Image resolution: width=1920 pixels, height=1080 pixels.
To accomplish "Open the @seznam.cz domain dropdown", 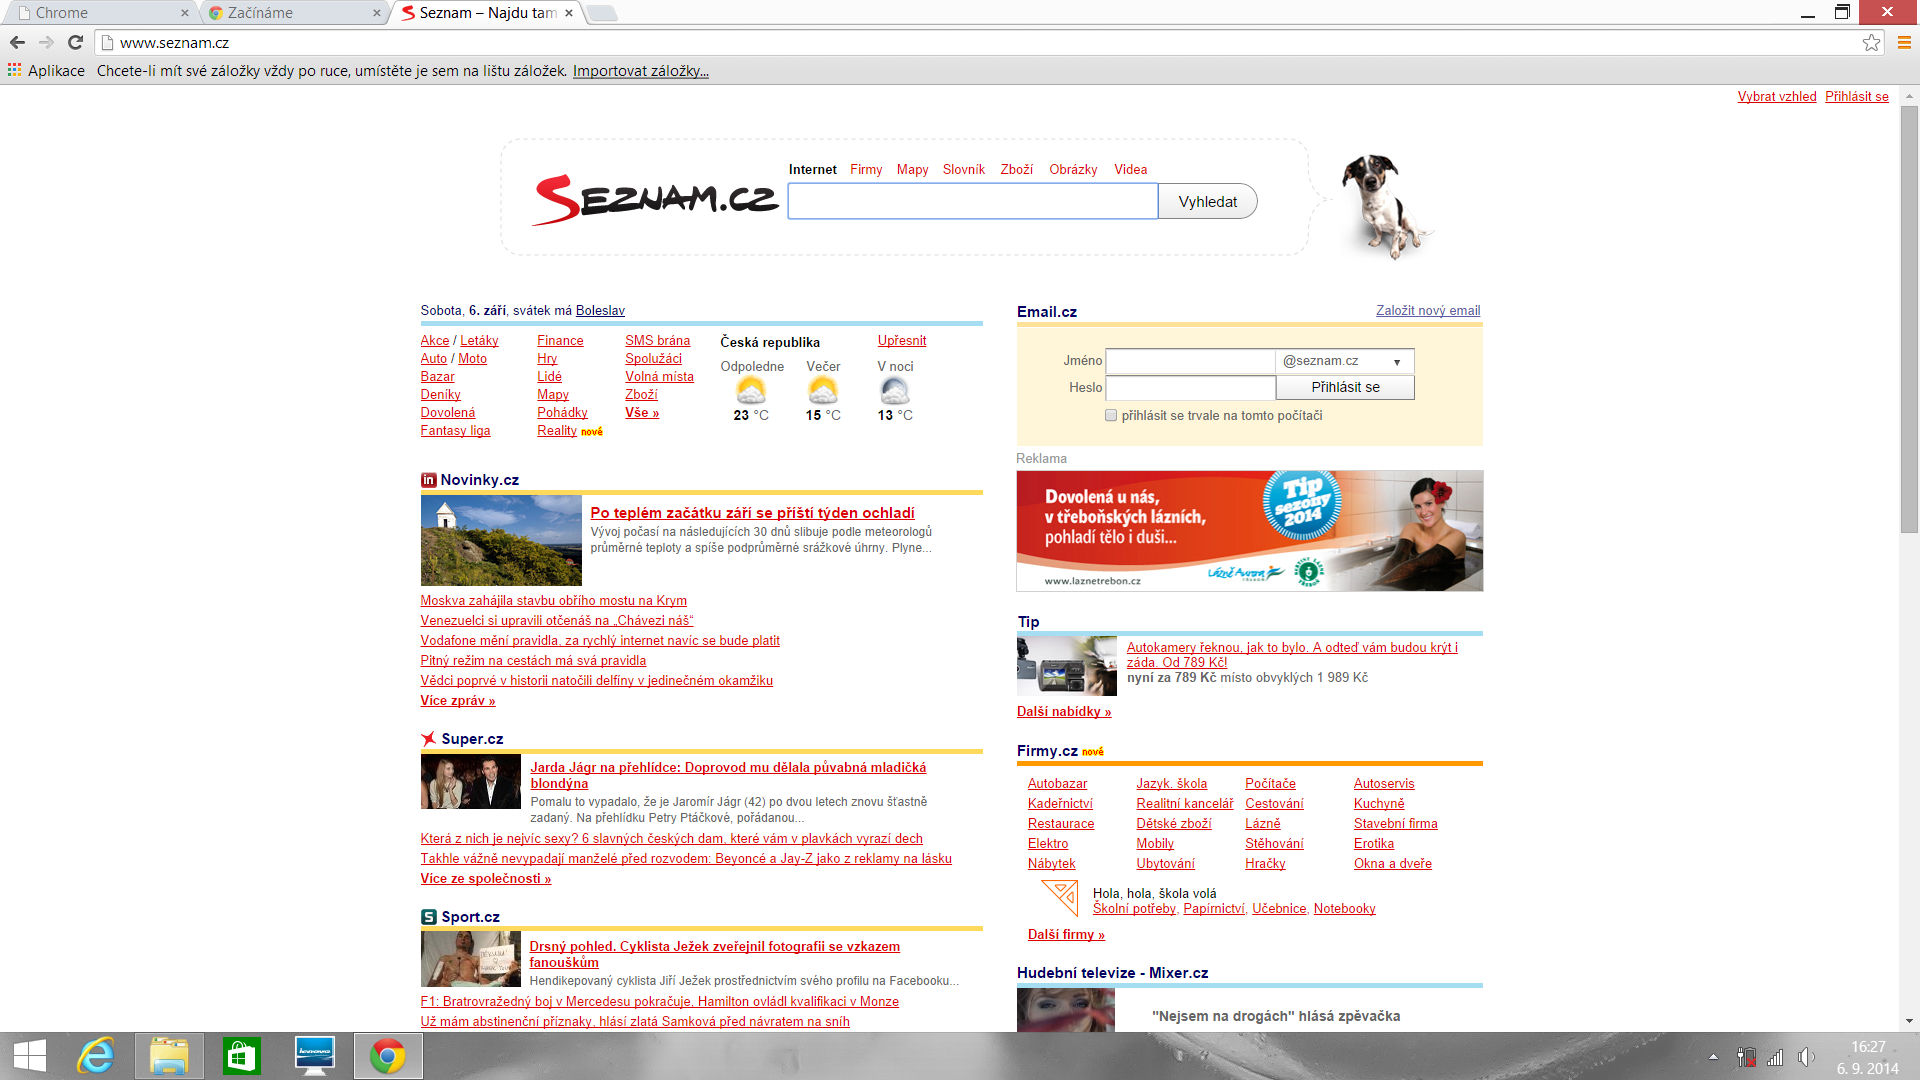I will pos(1344,361).
